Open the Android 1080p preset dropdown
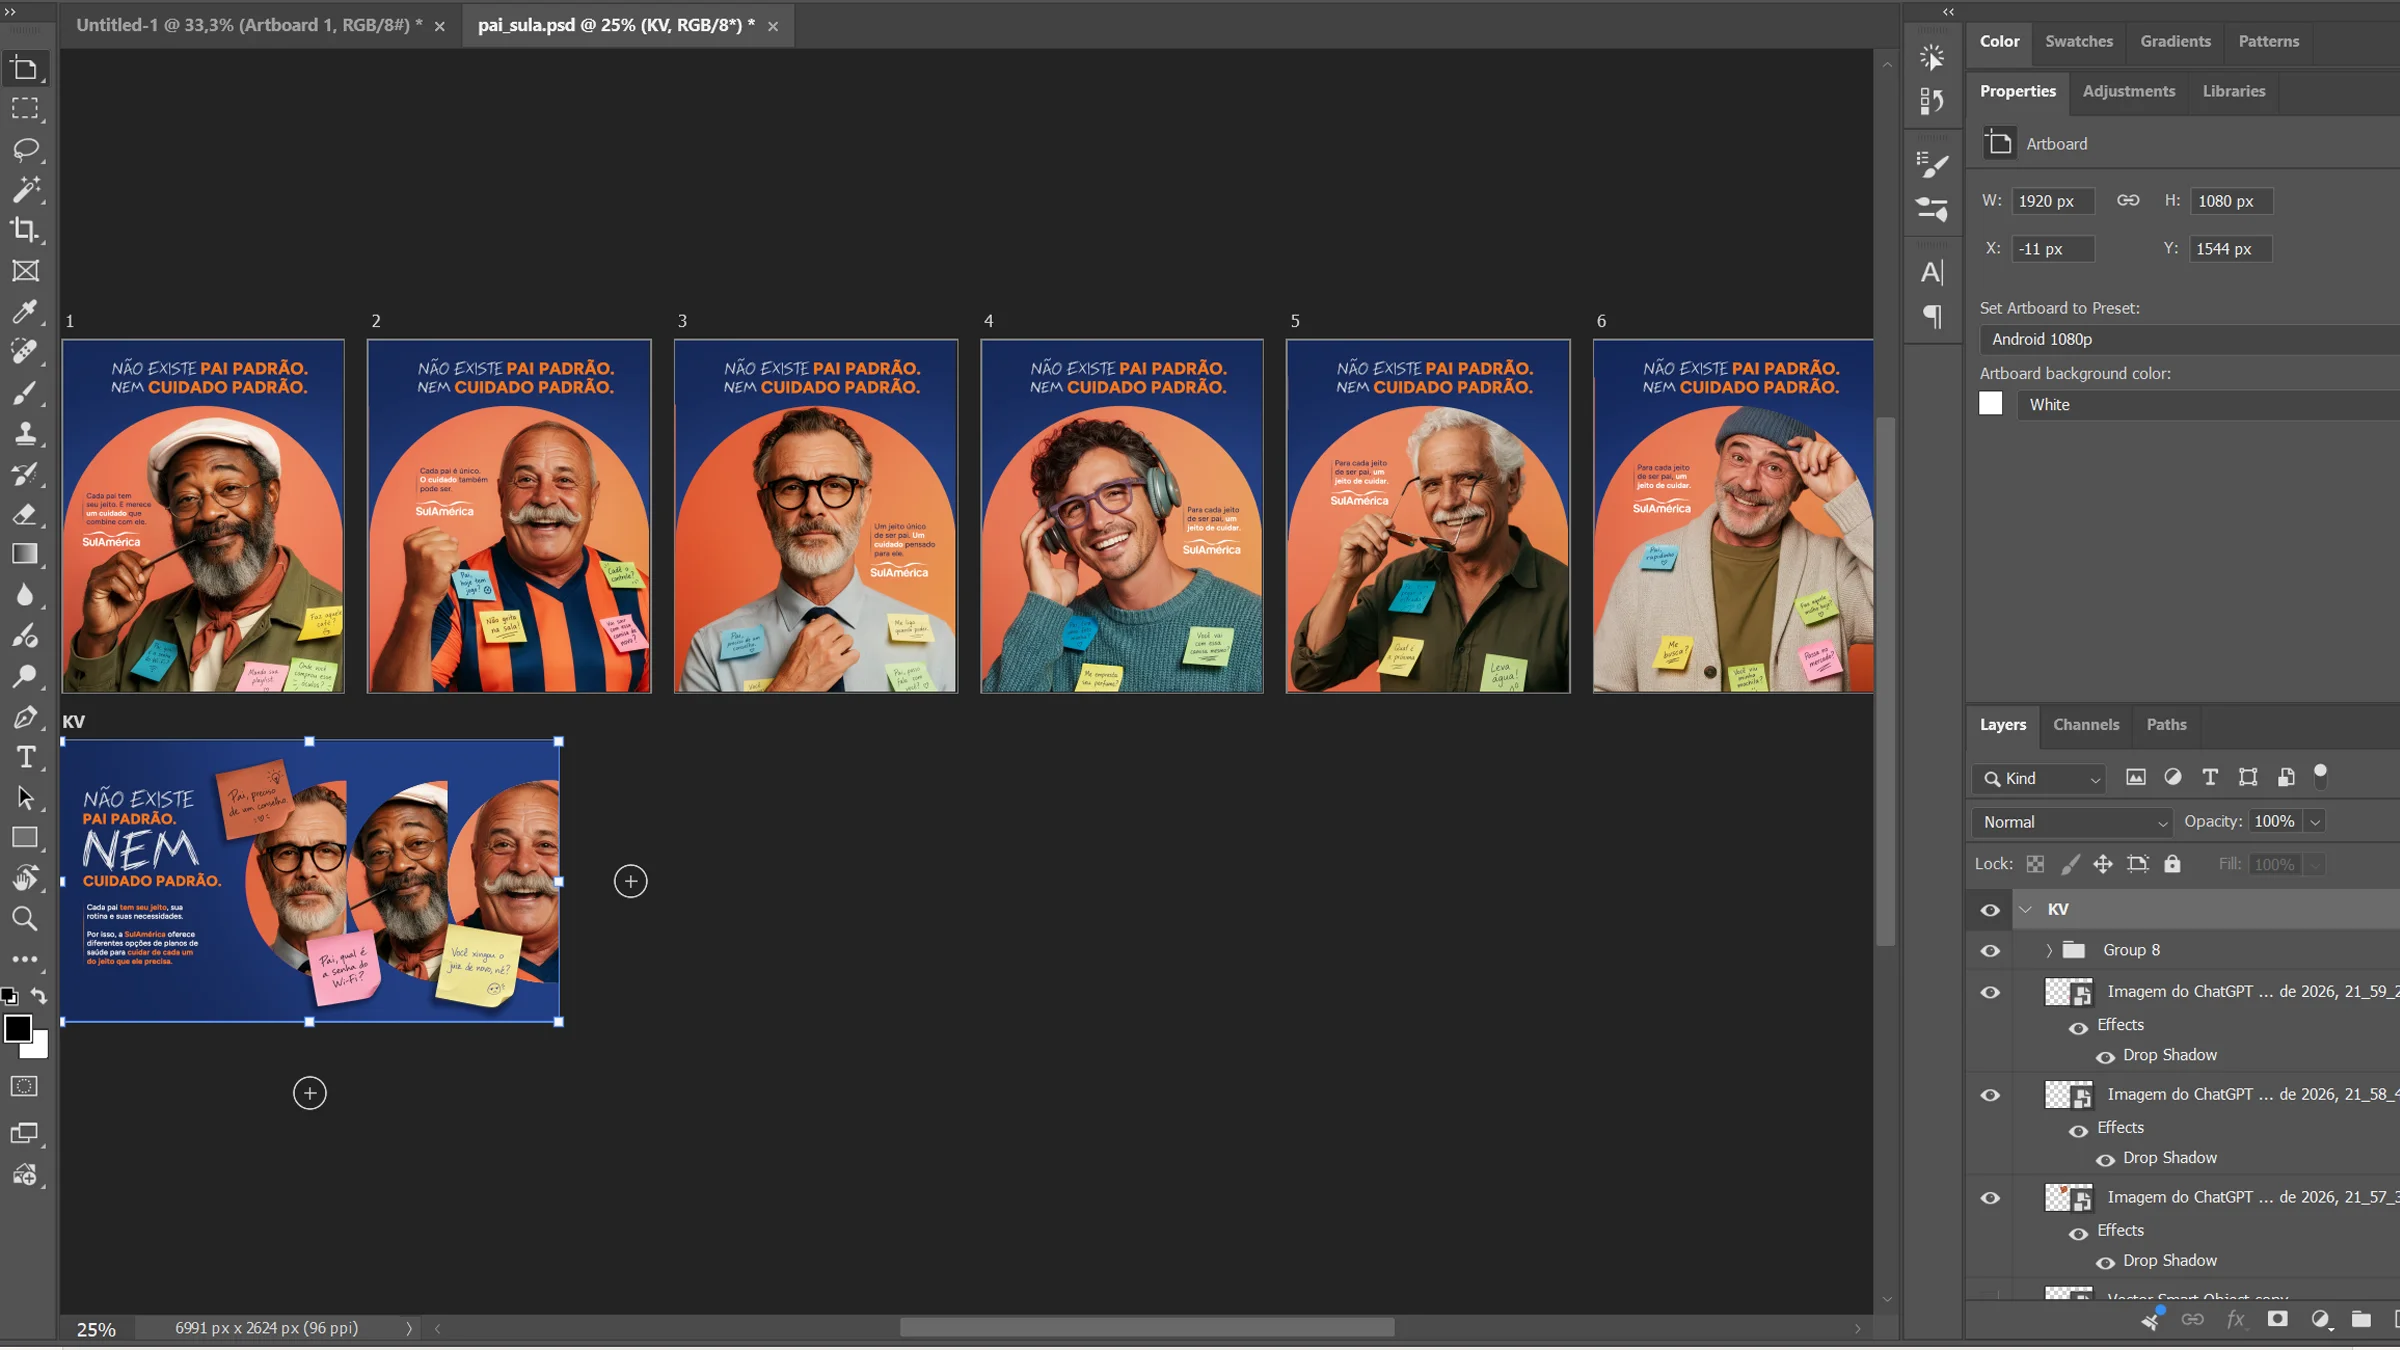This screenshot has width=2400, height=1350. (2190, 339)
